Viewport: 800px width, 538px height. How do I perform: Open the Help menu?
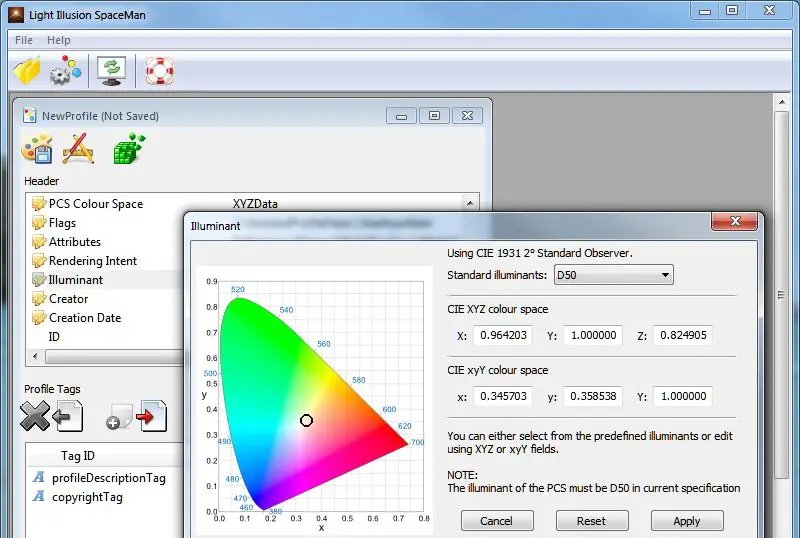click(x=59, y=40)
